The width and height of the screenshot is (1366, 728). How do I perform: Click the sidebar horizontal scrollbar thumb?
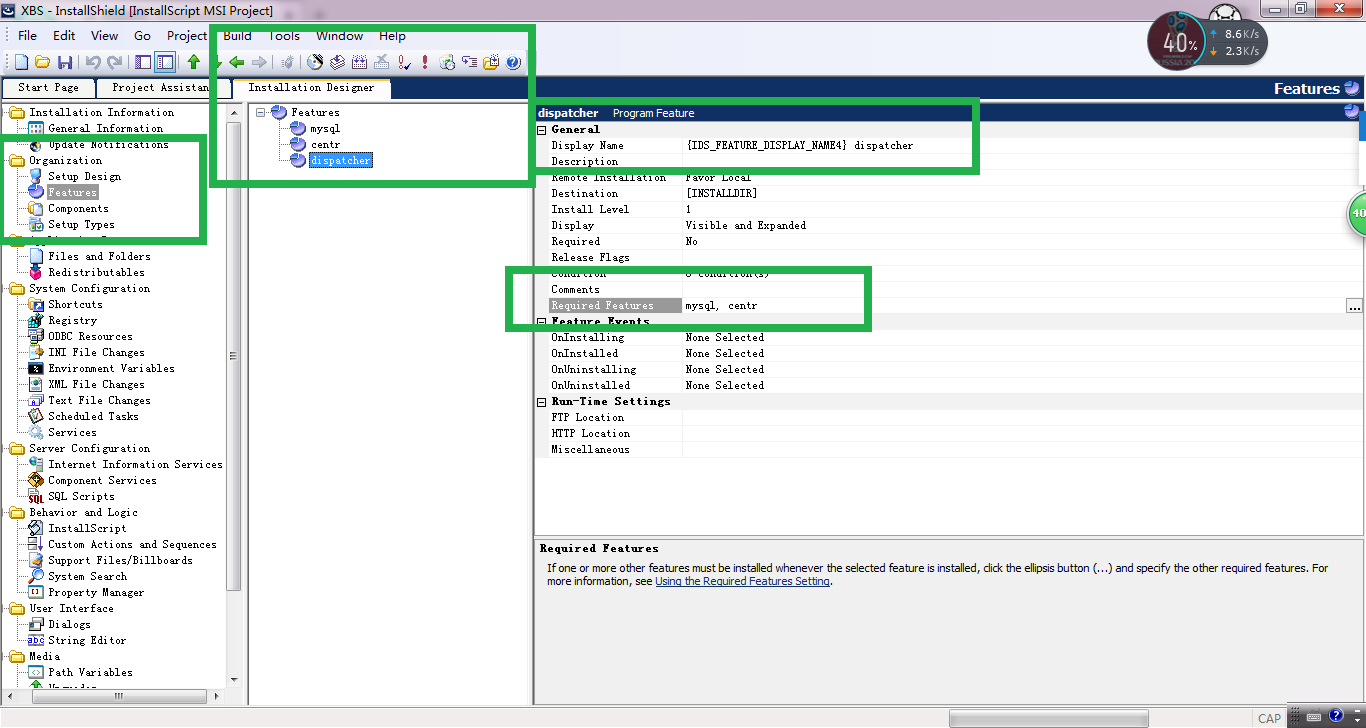point(119,696)
